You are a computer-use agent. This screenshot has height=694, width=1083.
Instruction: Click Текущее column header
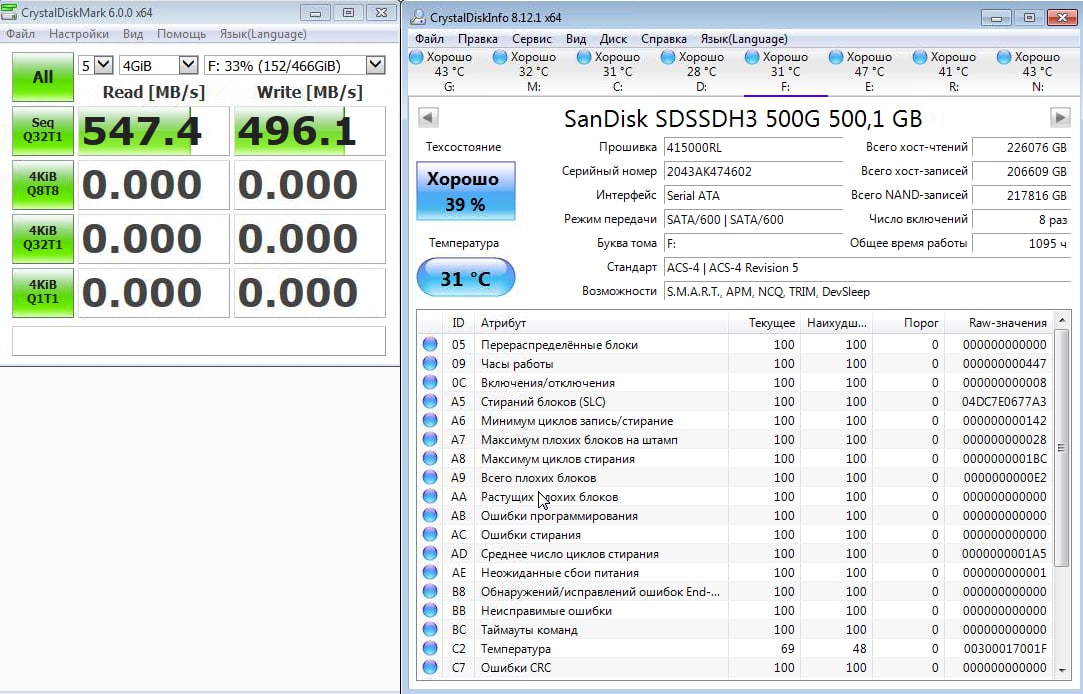coord(765,322)
